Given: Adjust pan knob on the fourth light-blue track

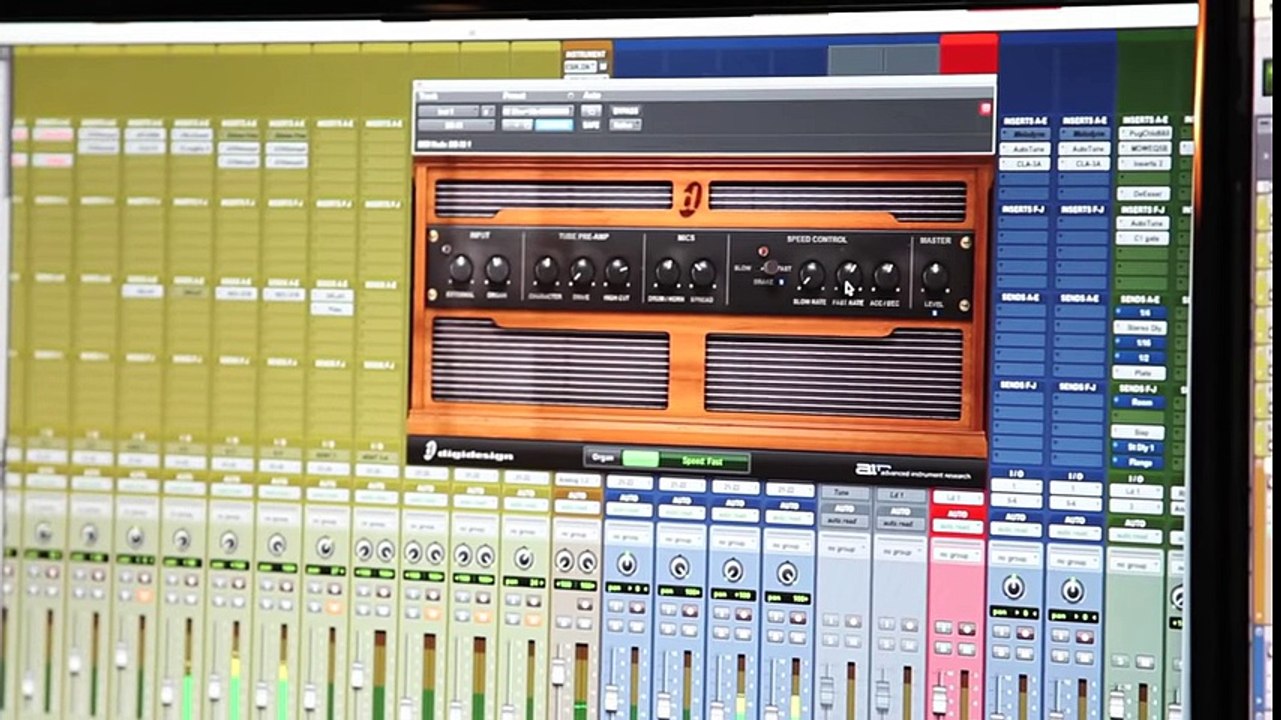Looking at the screenshot, I should pyautogui.click(x=787, y=573).
